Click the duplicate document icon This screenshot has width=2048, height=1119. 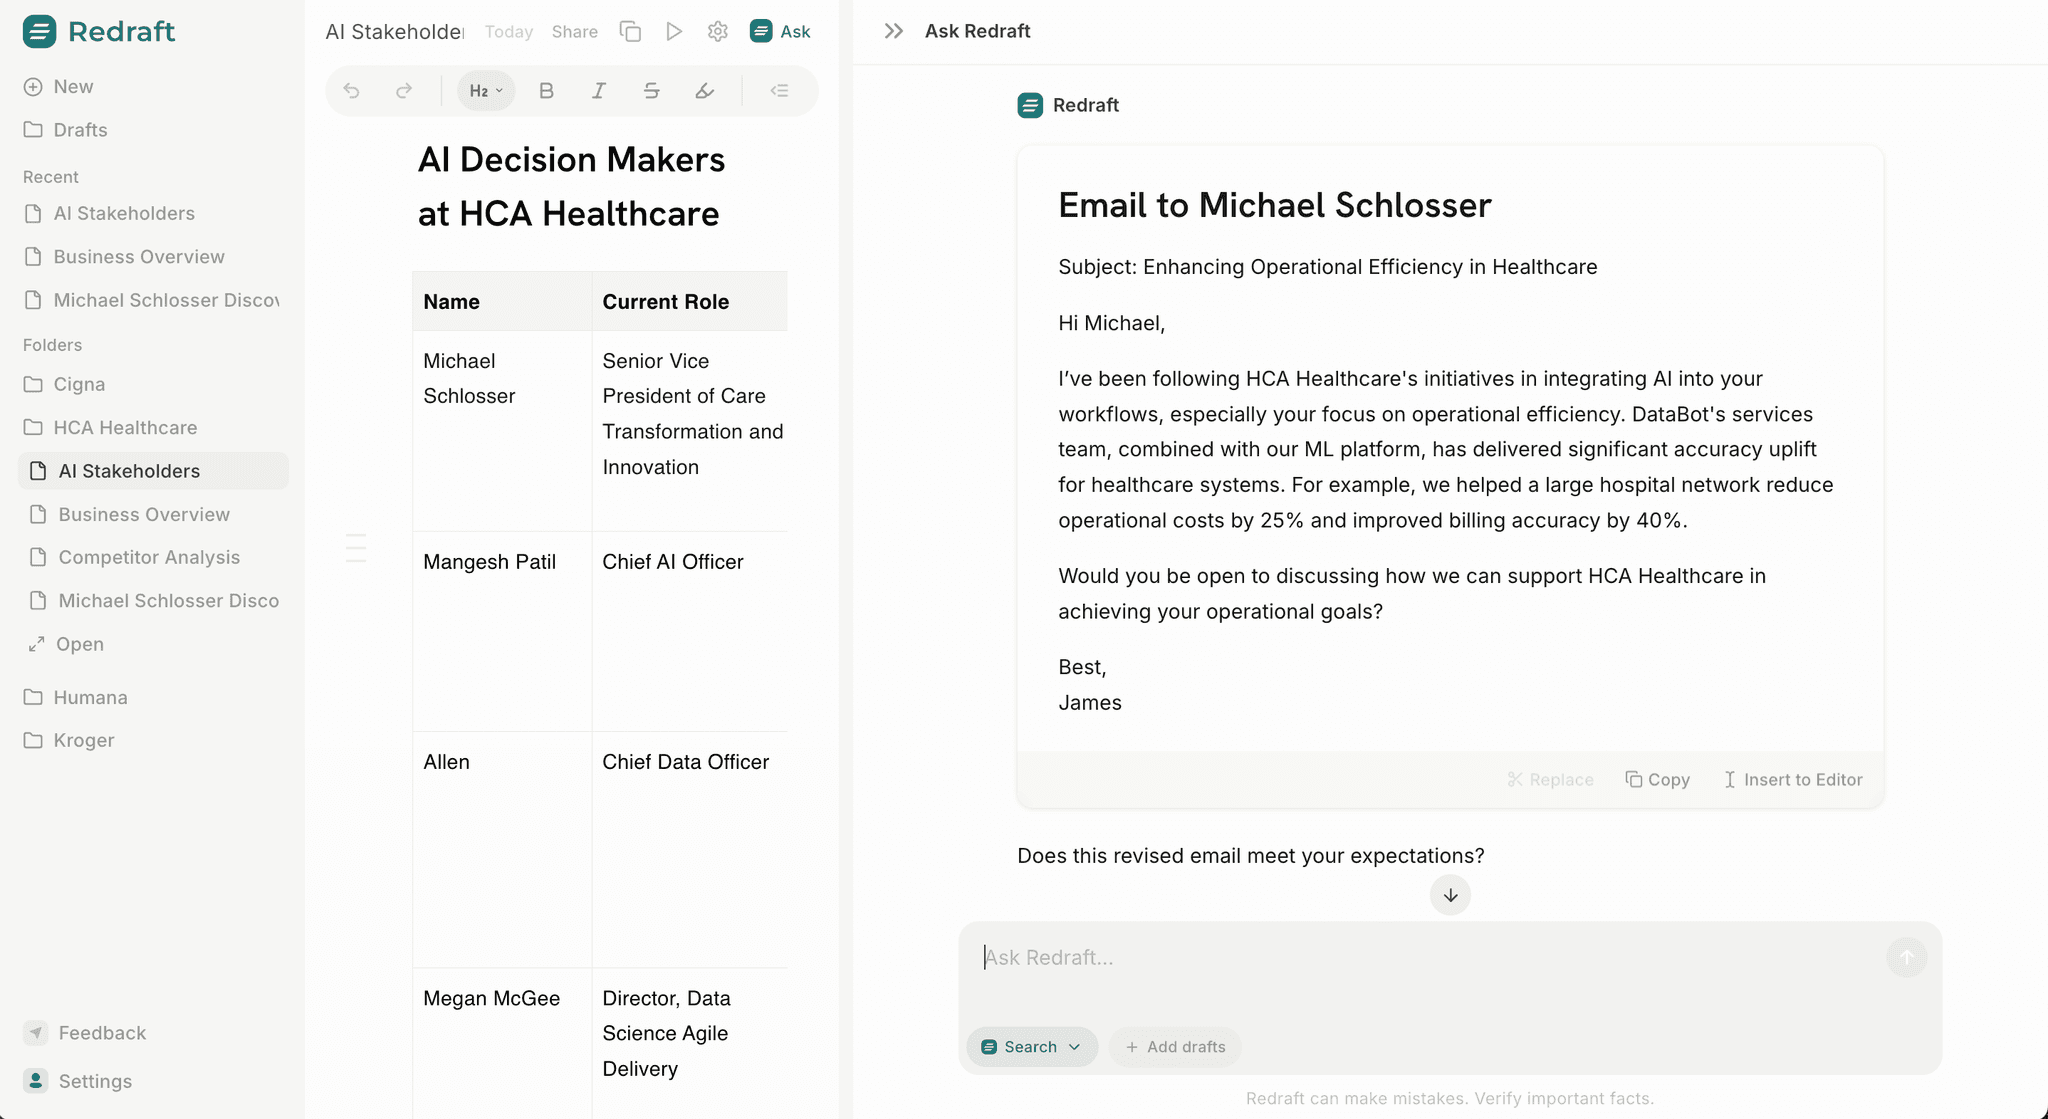coord(630,31)
